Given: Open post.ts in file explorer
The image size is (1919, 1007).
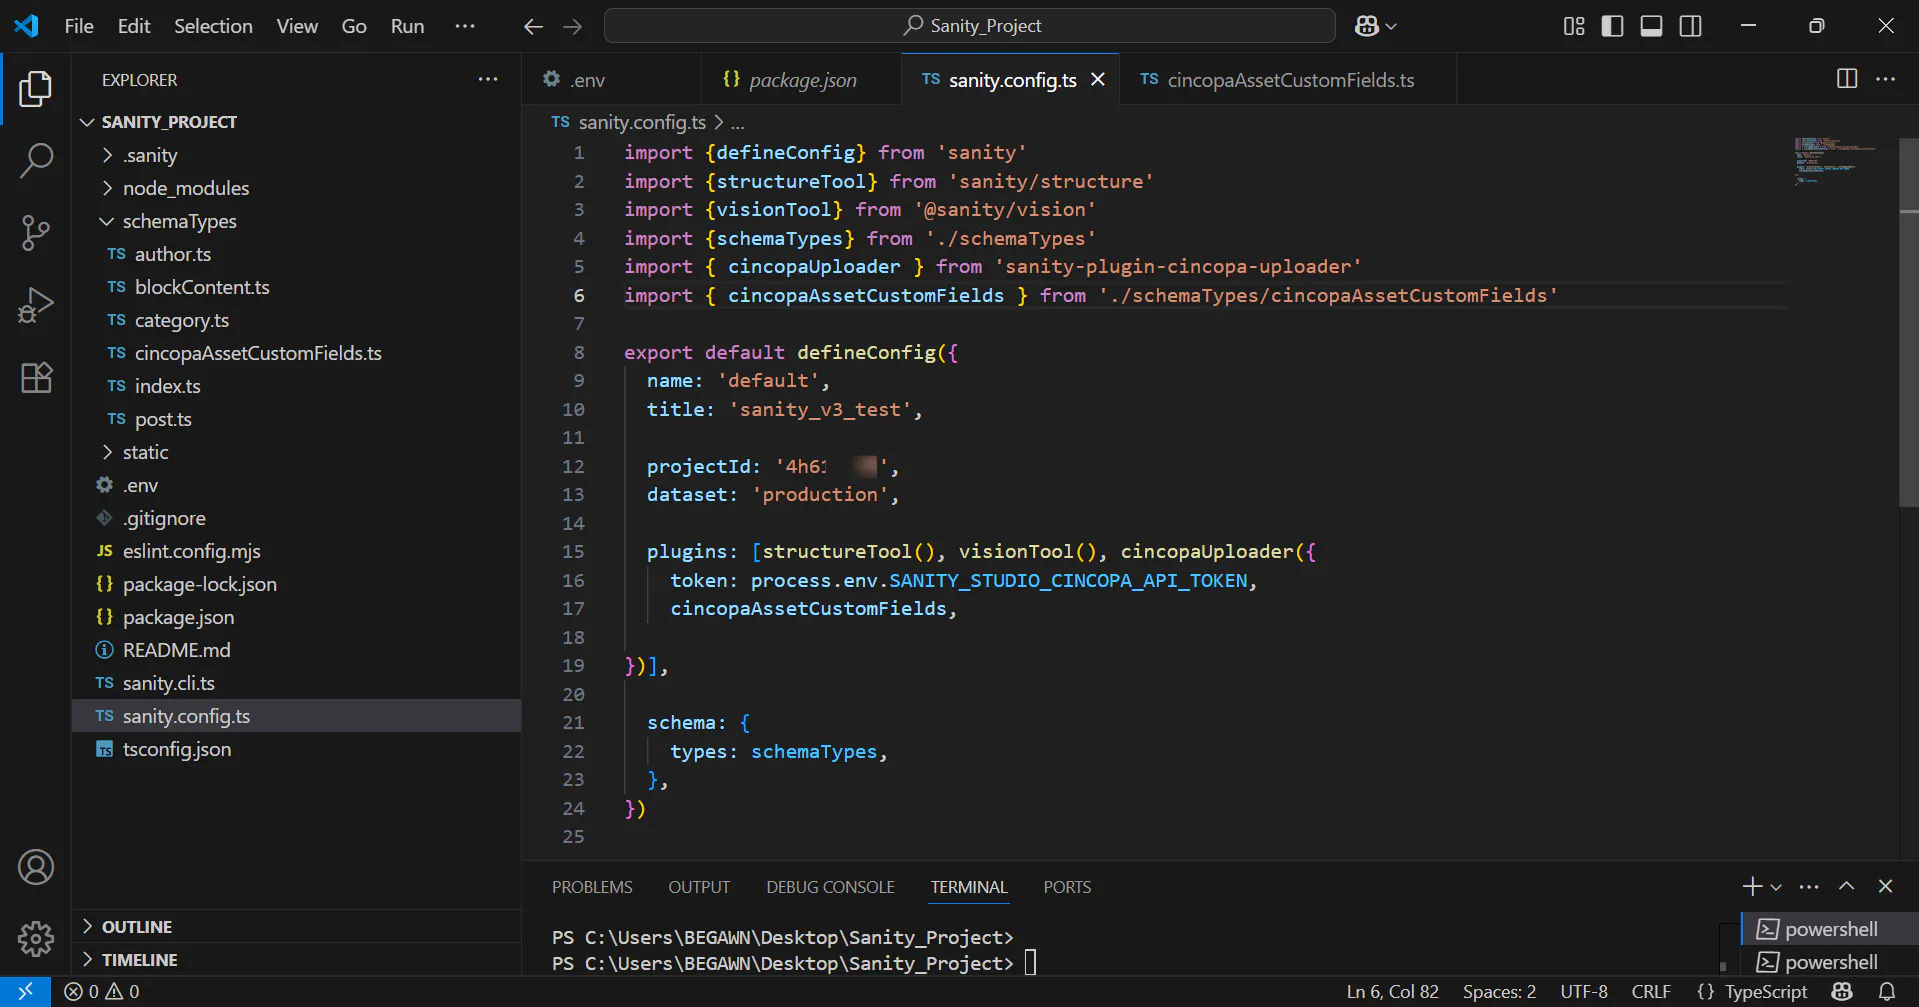Looking at the screenshot, I should coord(297,419).
